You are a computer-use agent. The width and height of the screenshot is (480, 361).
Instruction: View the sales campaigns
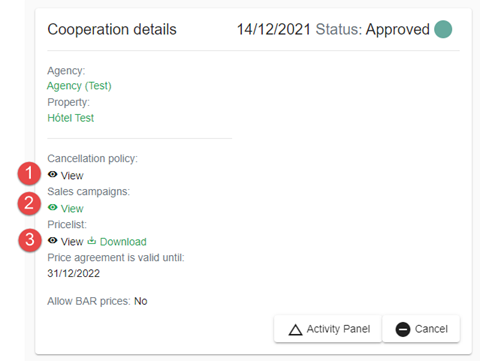(66, 208)
